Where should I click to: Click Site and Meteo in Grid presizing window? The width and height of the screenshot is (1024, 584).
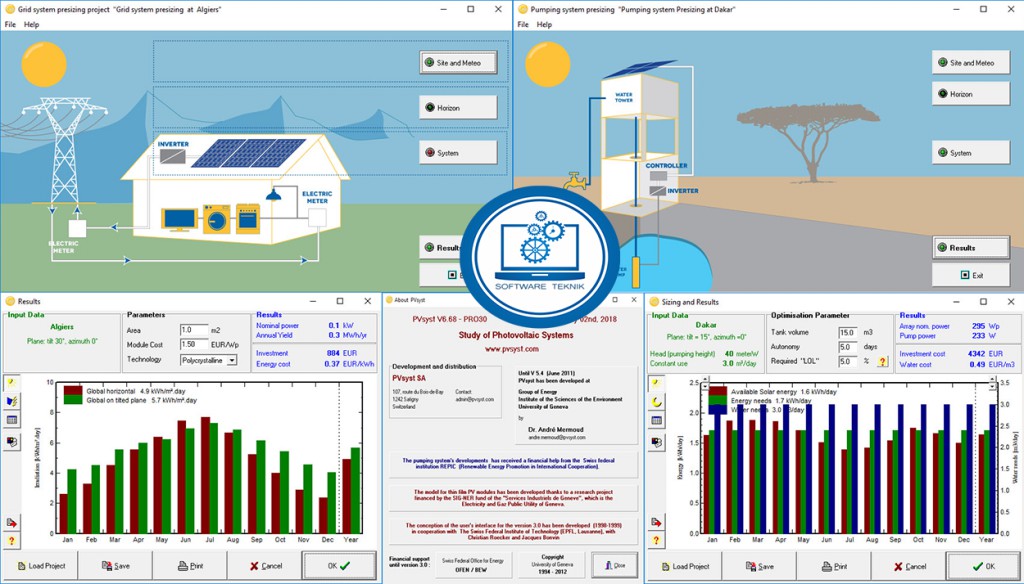click(x=458, y=63)
